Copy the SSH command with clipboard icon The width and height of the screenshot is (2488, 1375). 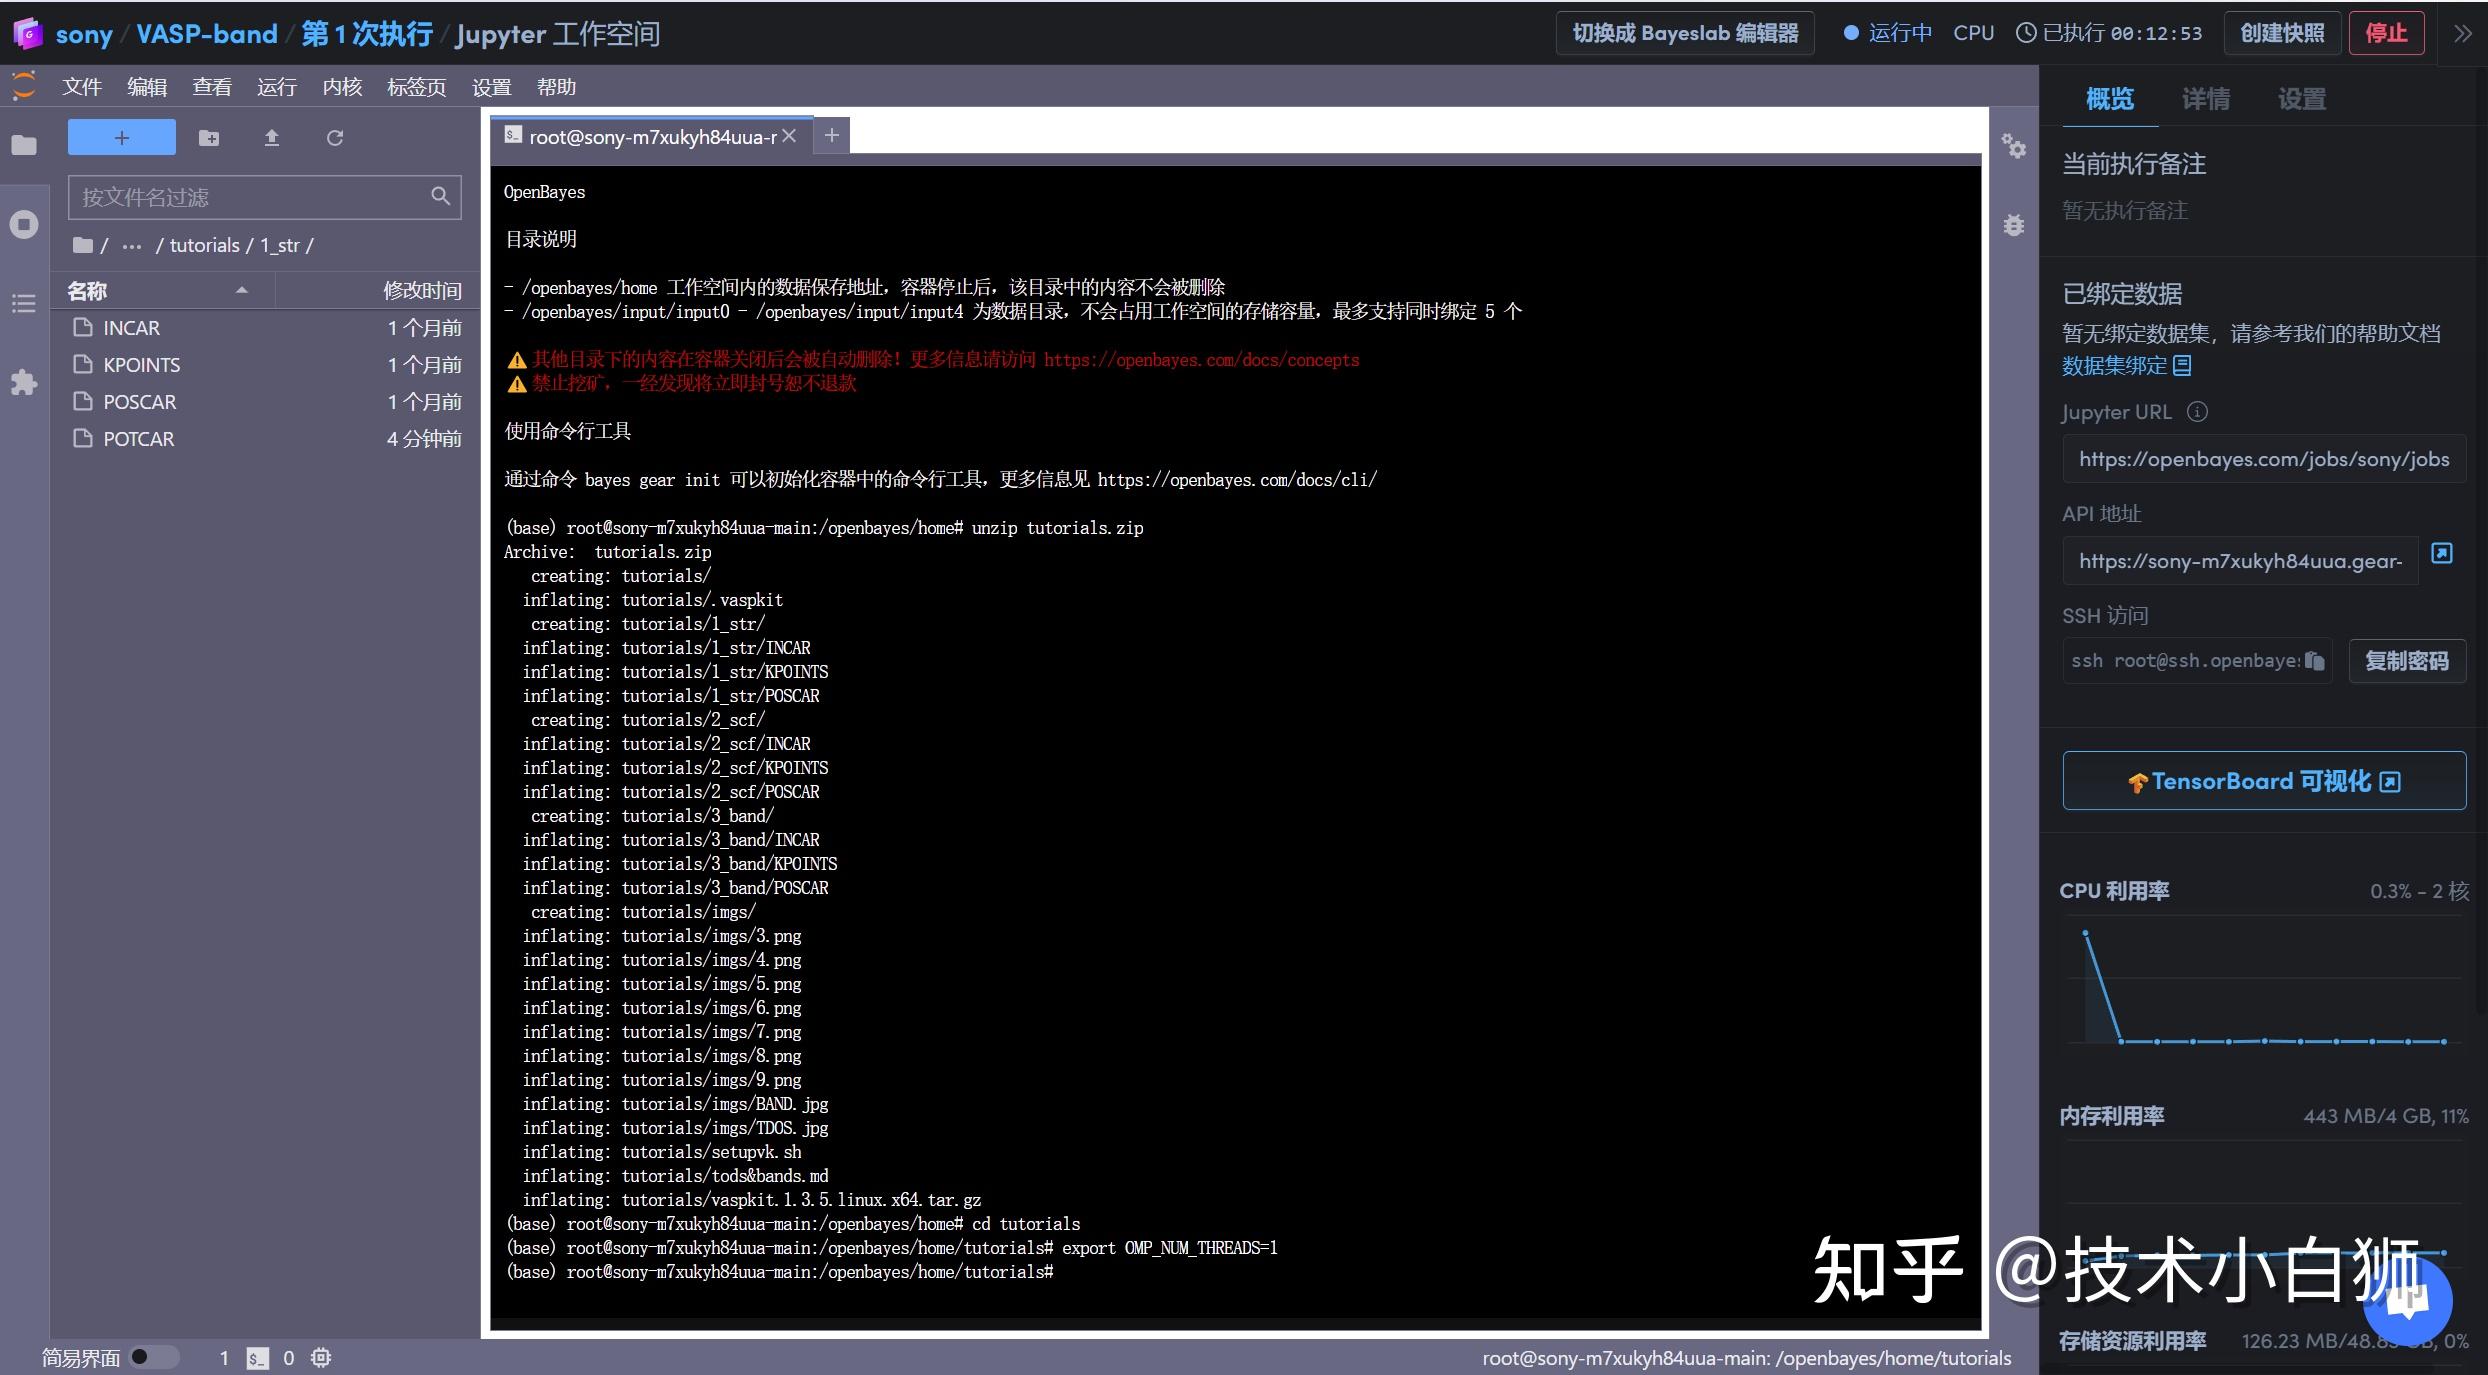coord(2314,661)
